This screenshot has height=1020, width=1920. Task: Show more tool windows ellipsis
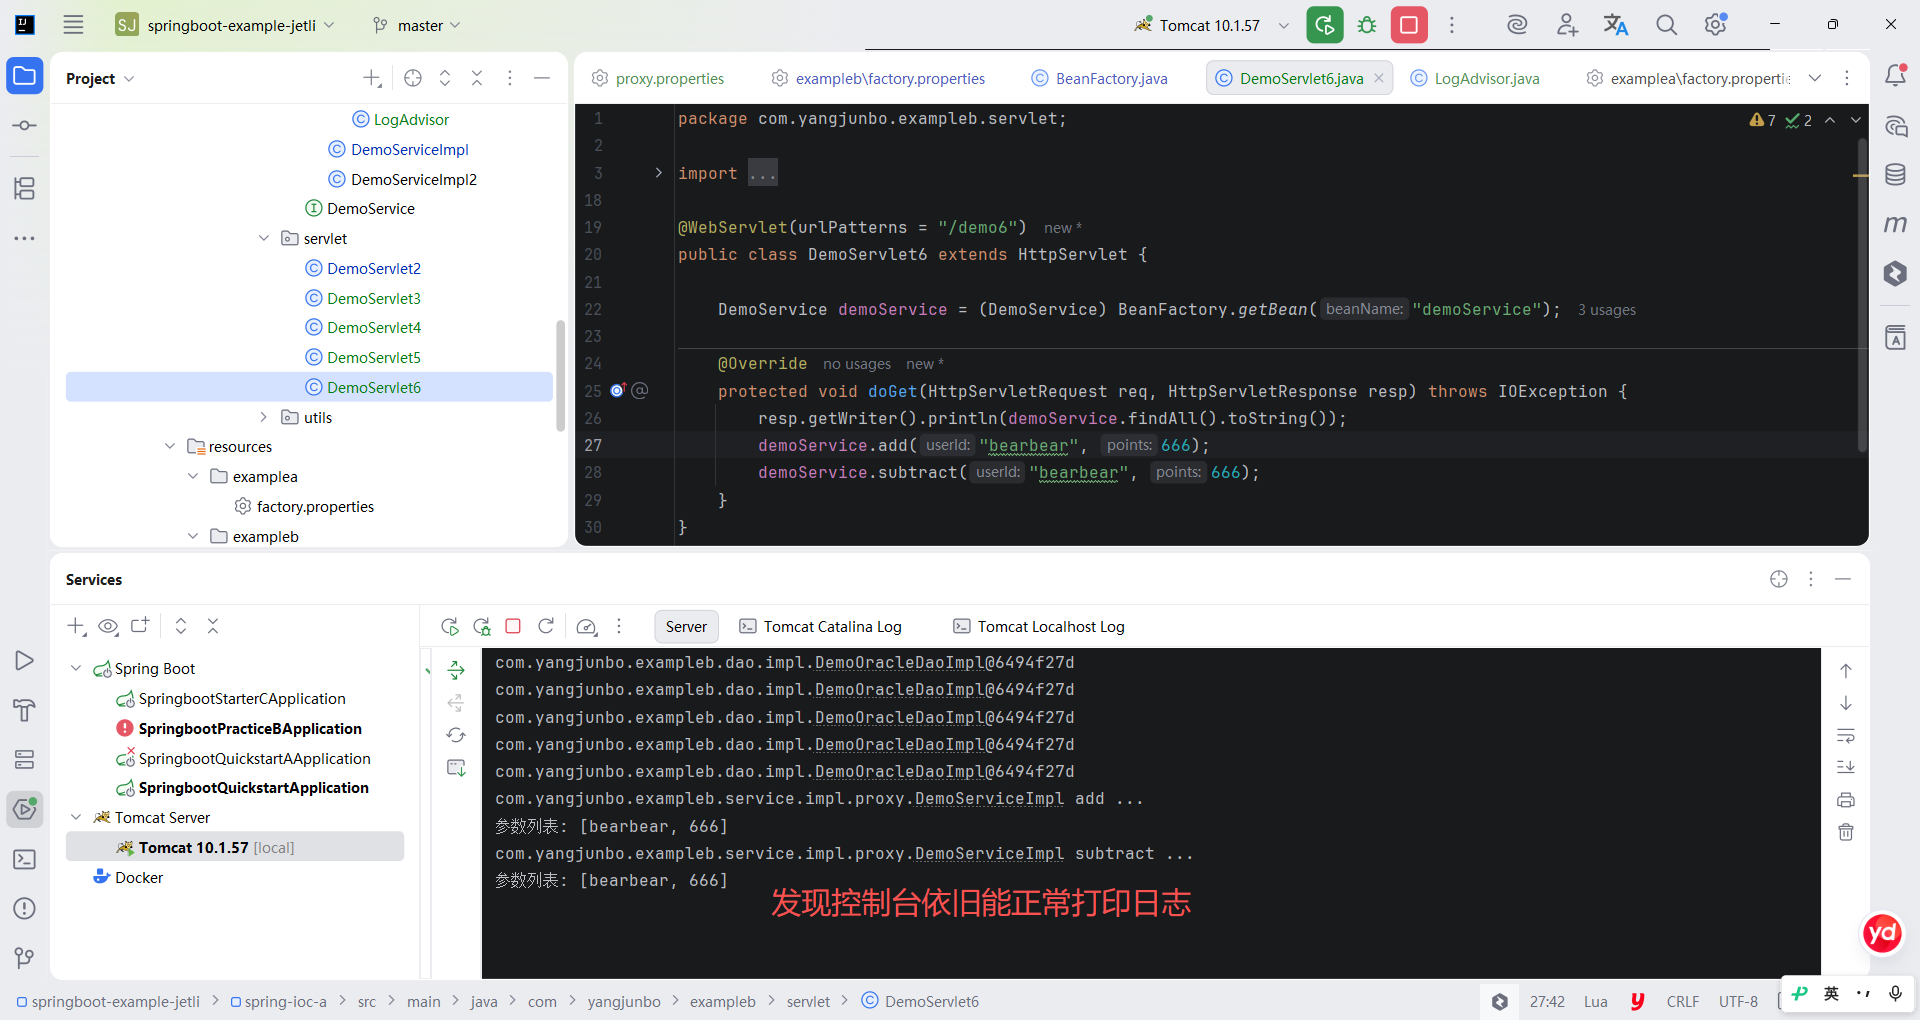[25, 238]
